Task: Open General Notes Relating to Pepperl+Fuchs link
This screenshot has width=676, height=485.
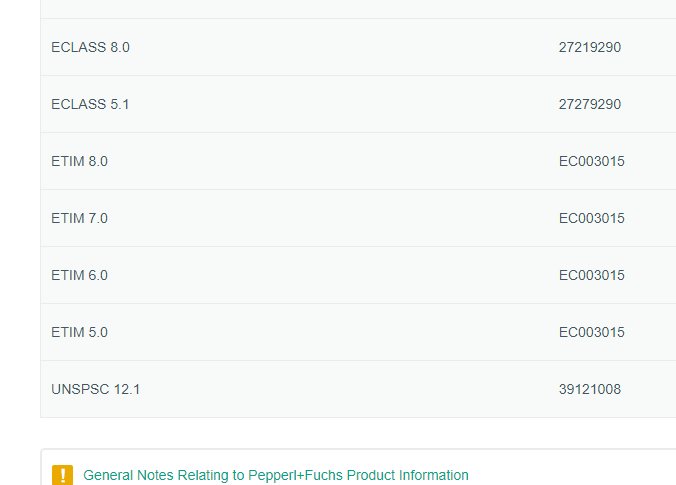Action: [275, 475]
